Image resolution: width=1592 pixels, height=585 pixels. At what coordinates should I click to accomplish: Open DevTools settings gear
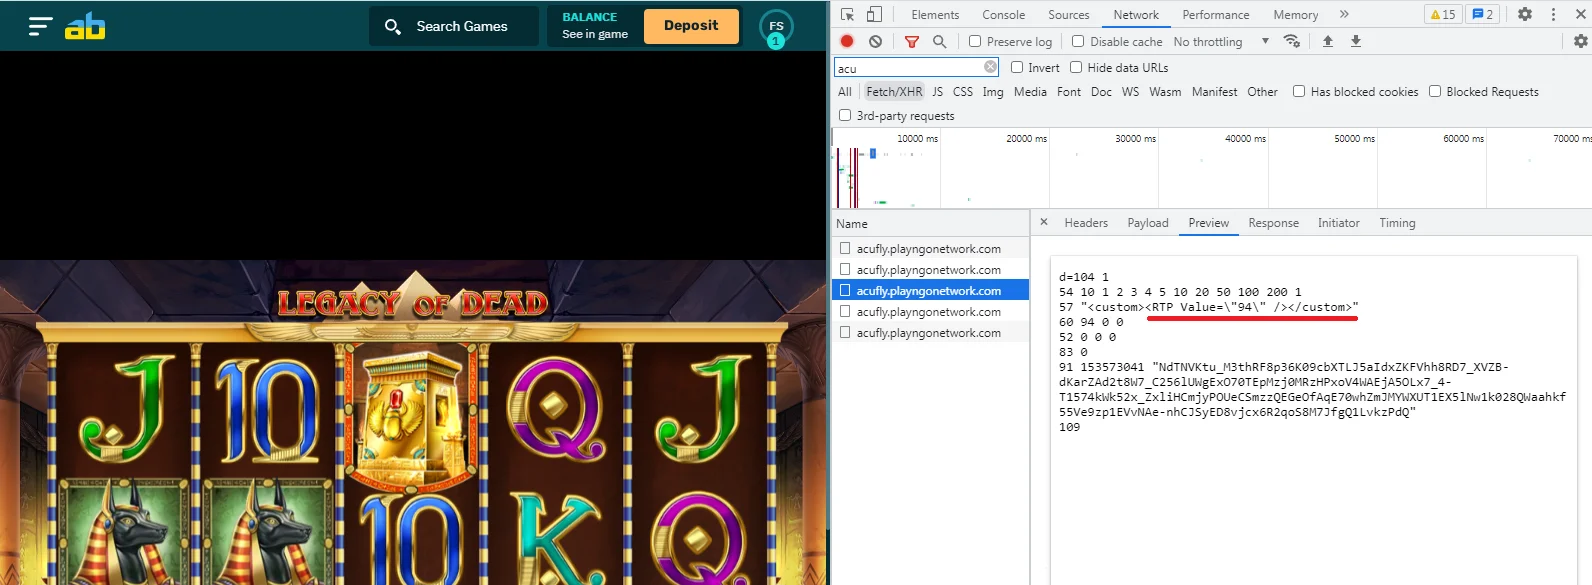[1524, 14]
